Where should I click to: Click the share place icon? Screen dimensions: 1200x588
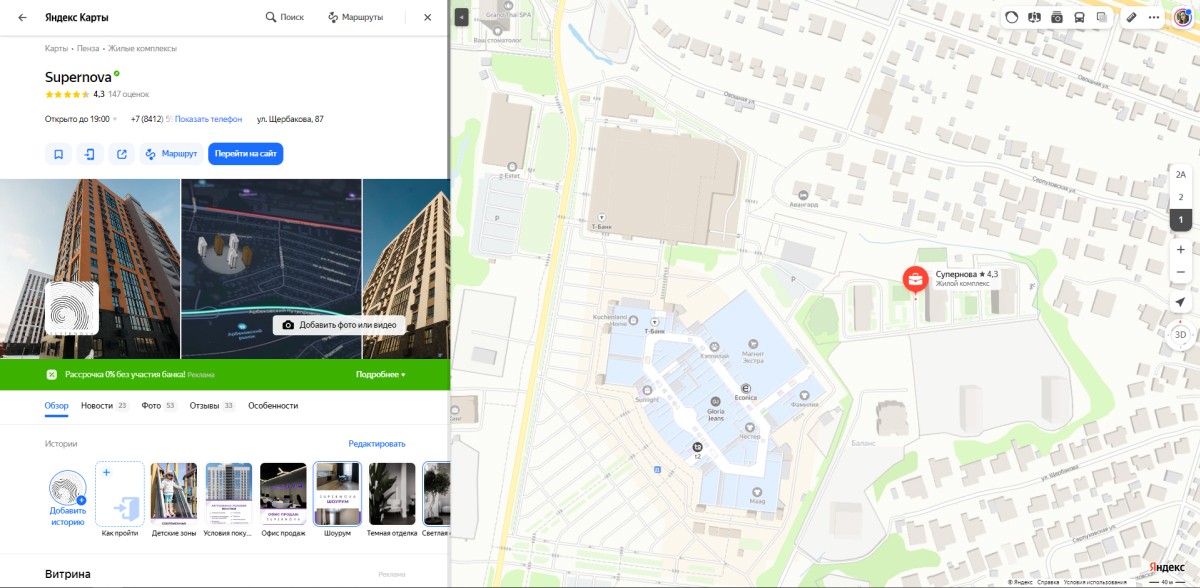(x=121, y=154)
